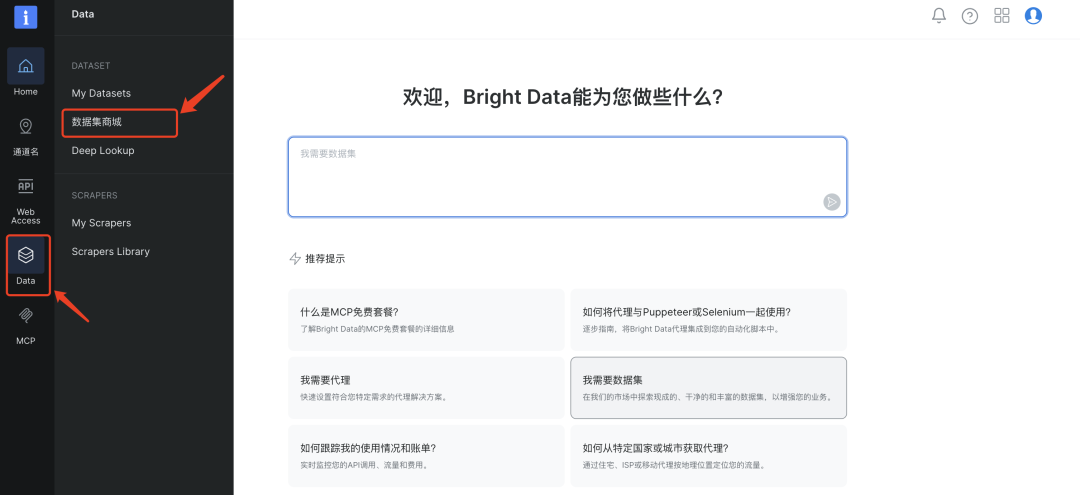This screenshot has width=1080, height=495.
Task: Open Deep Lookup menu item
Action: click(x=103, y=150)
